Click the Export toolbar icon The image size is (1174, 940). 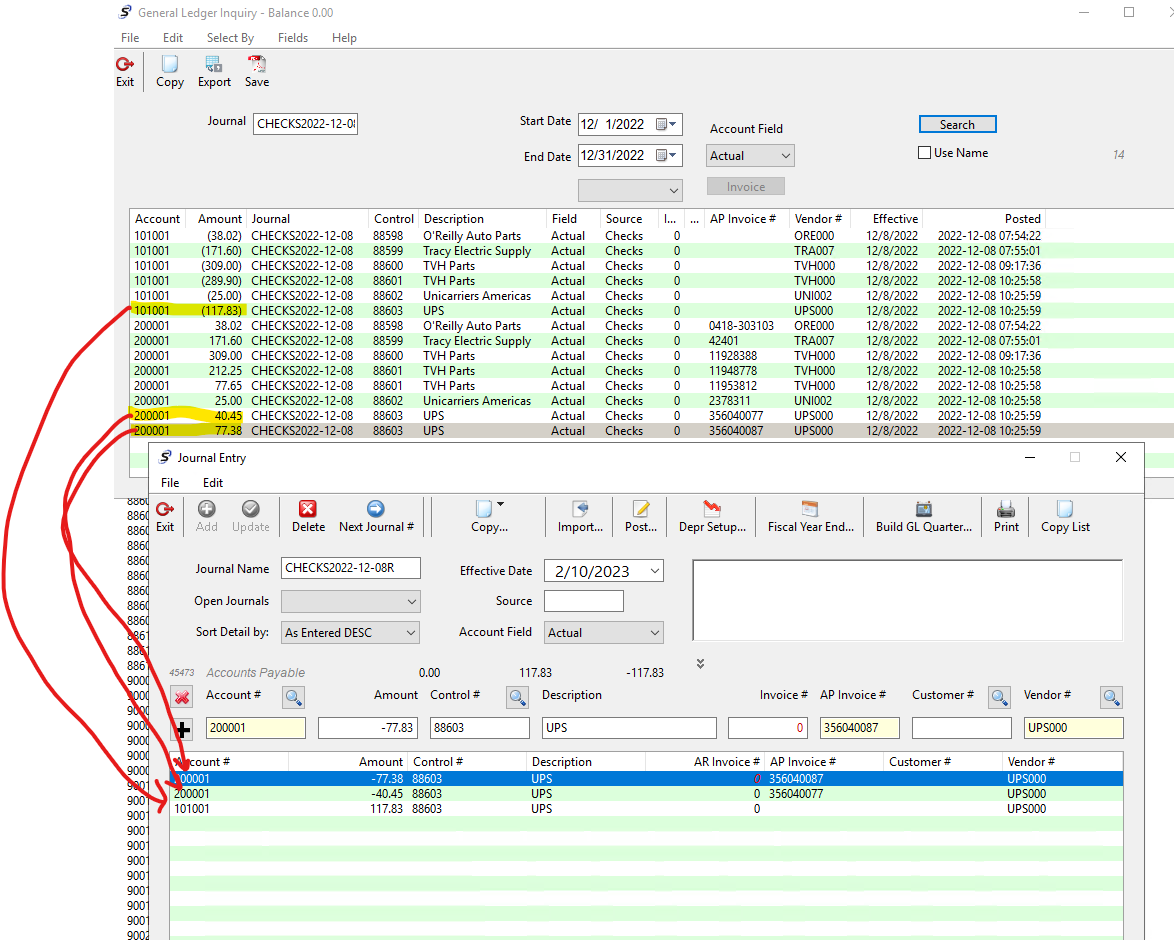pos(213,64)
